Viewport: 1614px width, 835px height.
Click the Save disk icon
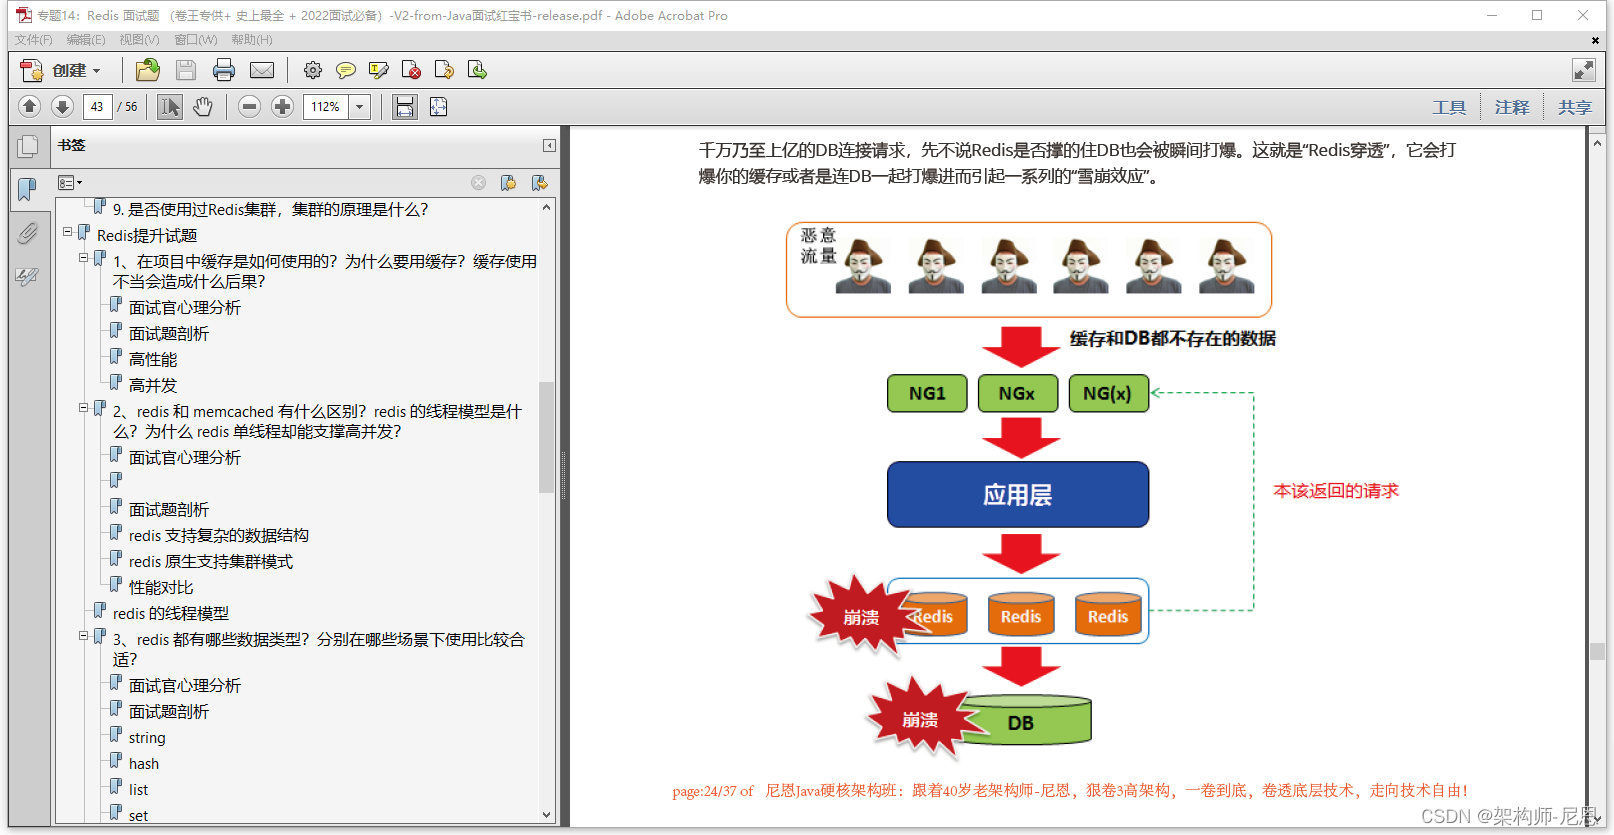click(185, 70)
